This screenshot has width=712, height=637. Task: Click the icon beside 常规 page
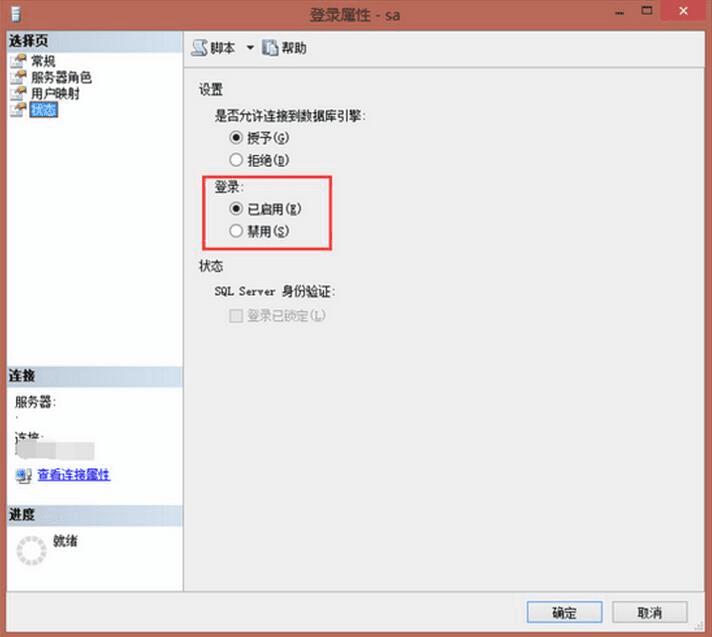[x=19, y=61]
